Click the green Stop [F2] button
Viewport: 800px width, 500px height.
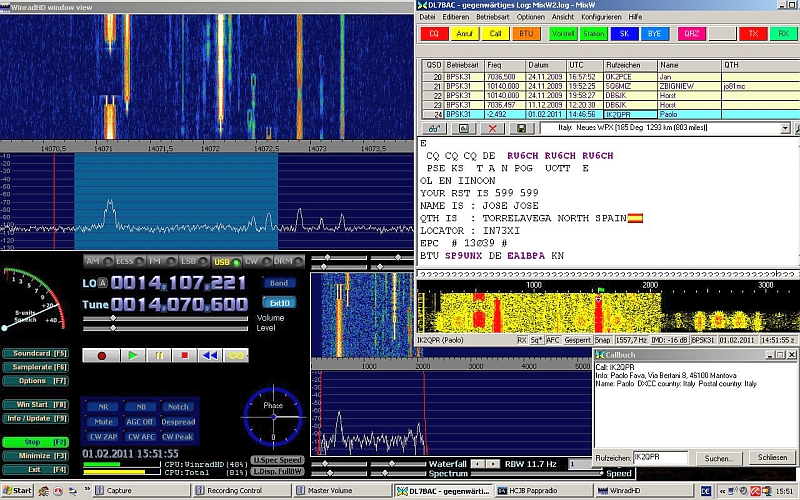point(35,442)
